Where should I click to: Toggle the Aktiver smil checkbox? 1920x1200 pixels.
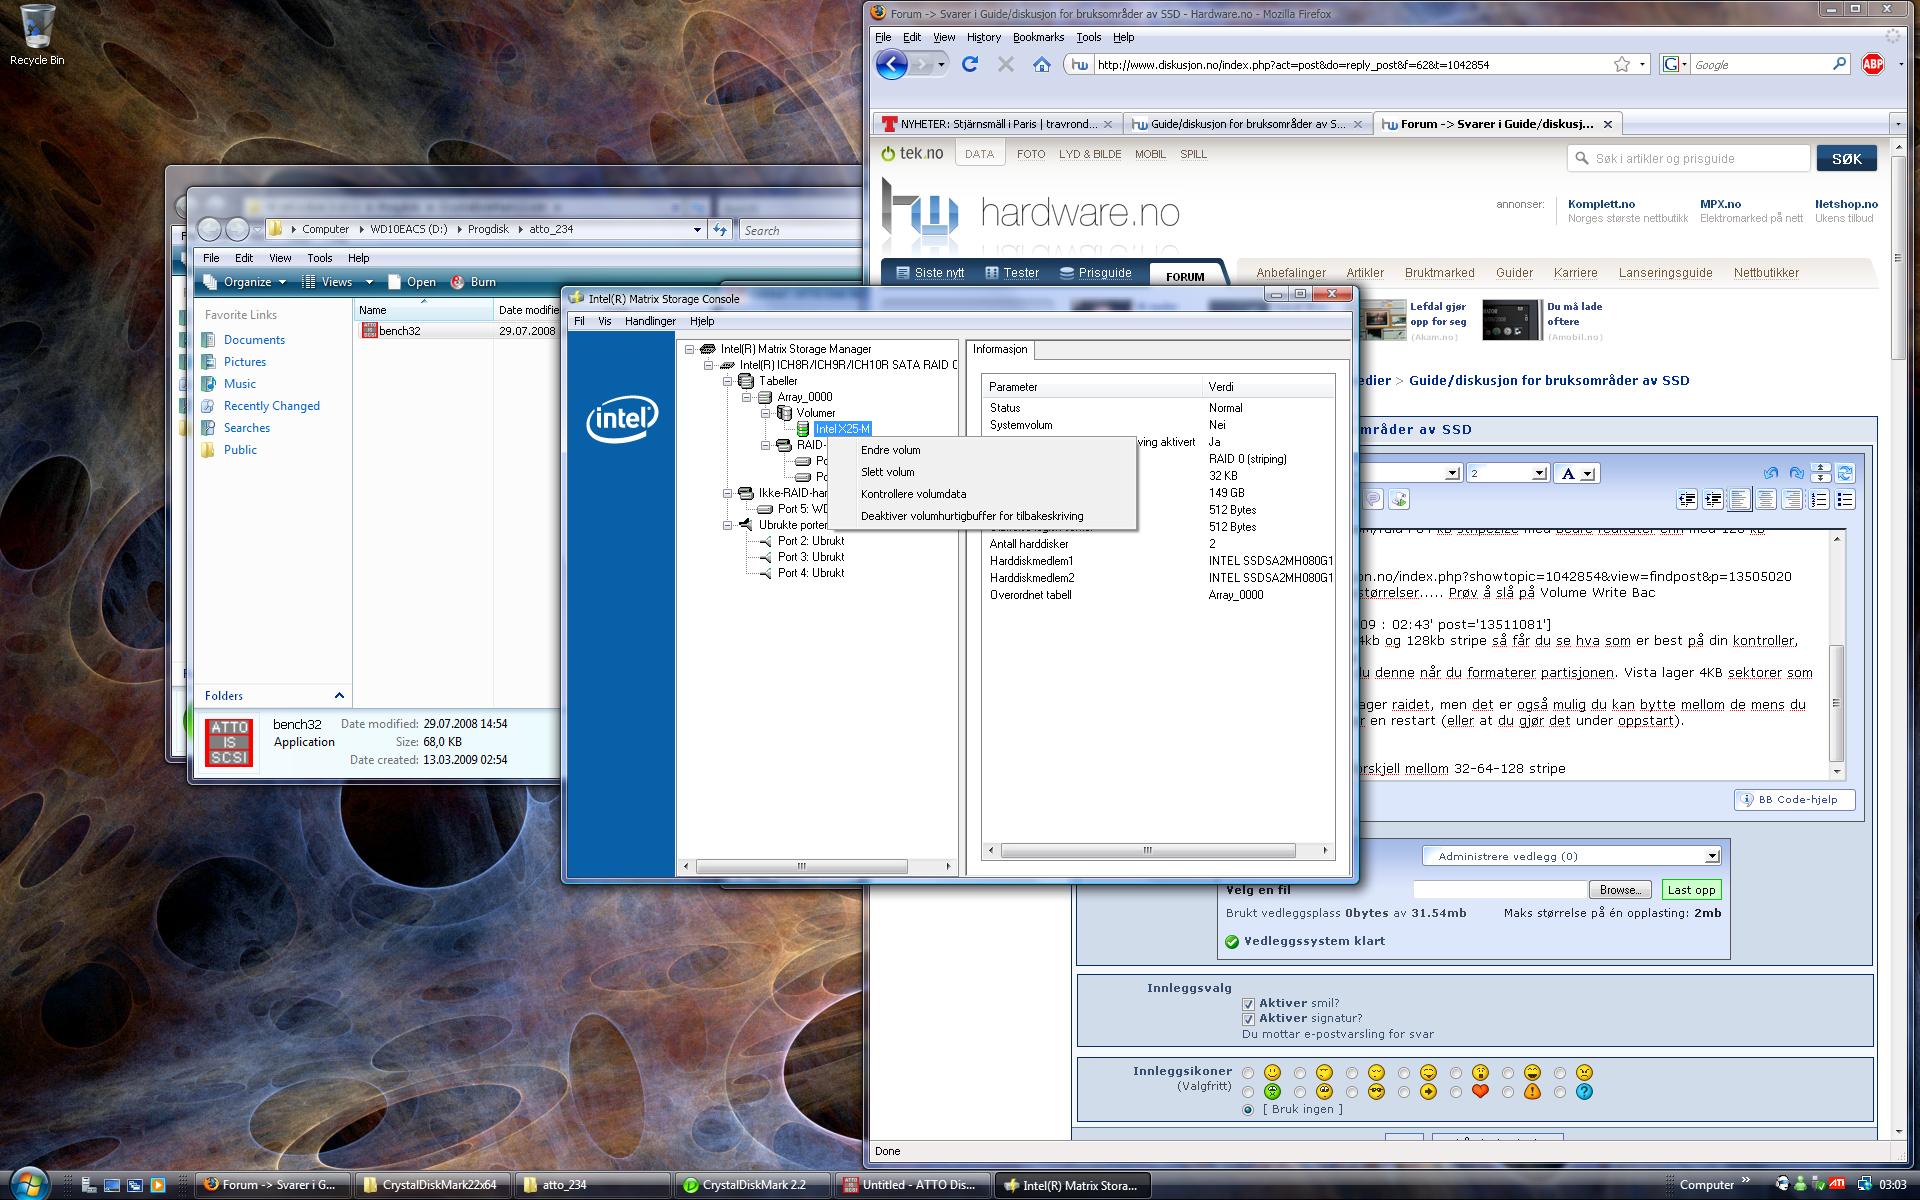(1248, 1004)
